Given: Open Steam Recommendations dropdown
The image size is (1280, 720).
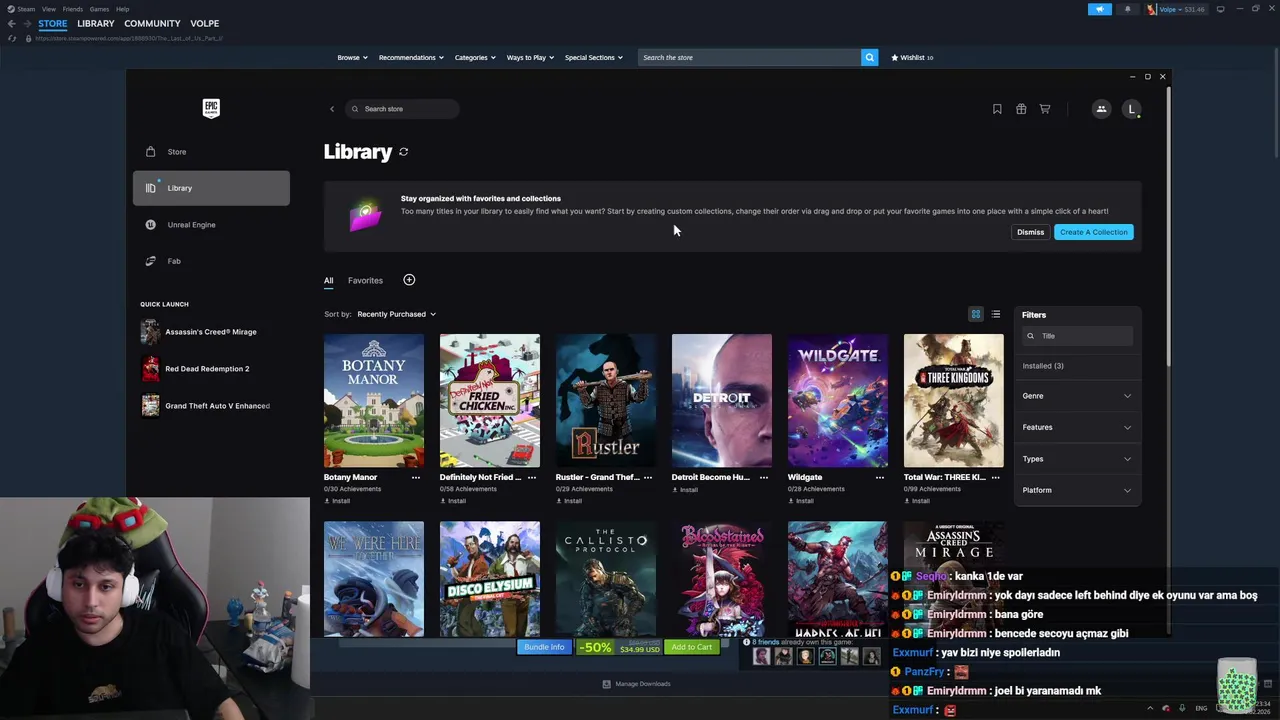Looking at the screenshot, I should pyautogui.click(x=411, y=57).
